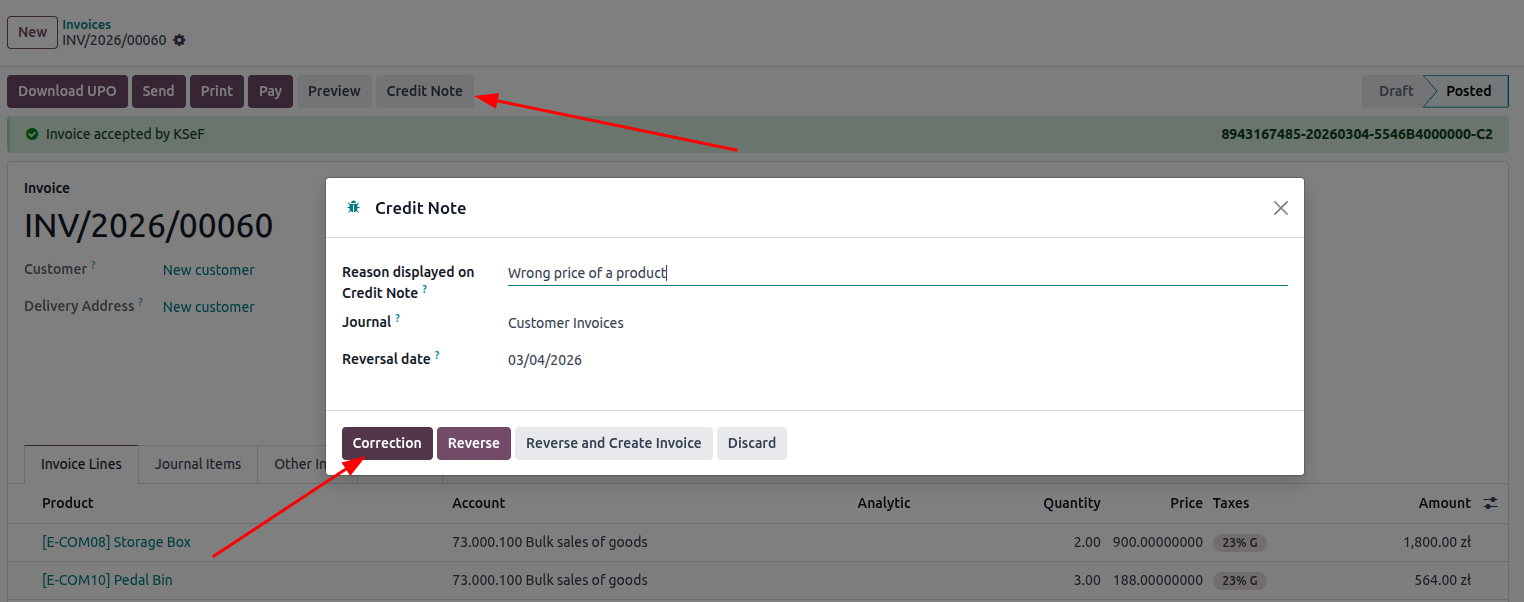Open column settings icon beside Amount header

pos(1490,503)
